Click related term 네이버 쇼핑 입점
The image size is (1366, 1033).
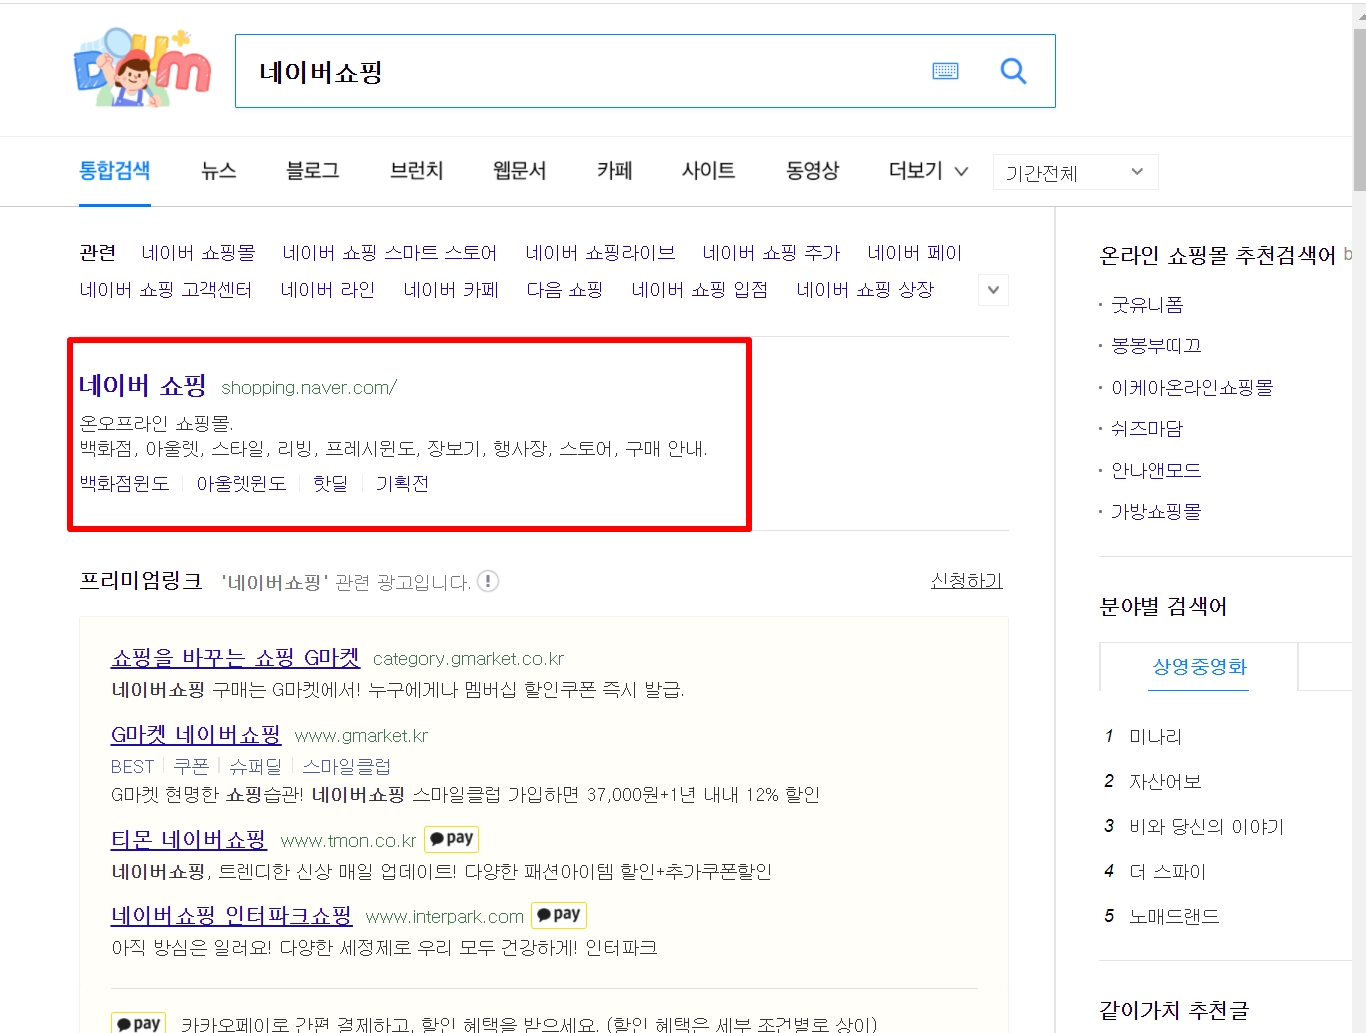tap(700, 290)
